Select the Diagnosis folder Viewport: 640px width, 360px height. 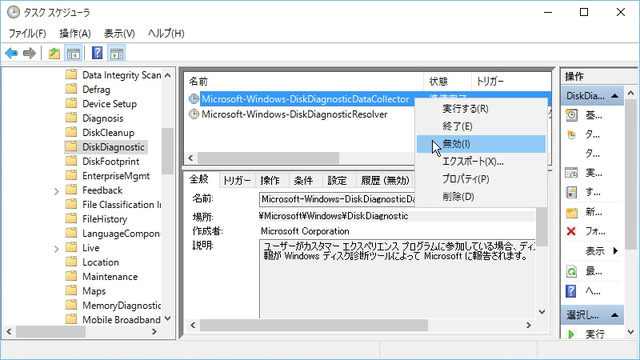(x=102, y=118)
